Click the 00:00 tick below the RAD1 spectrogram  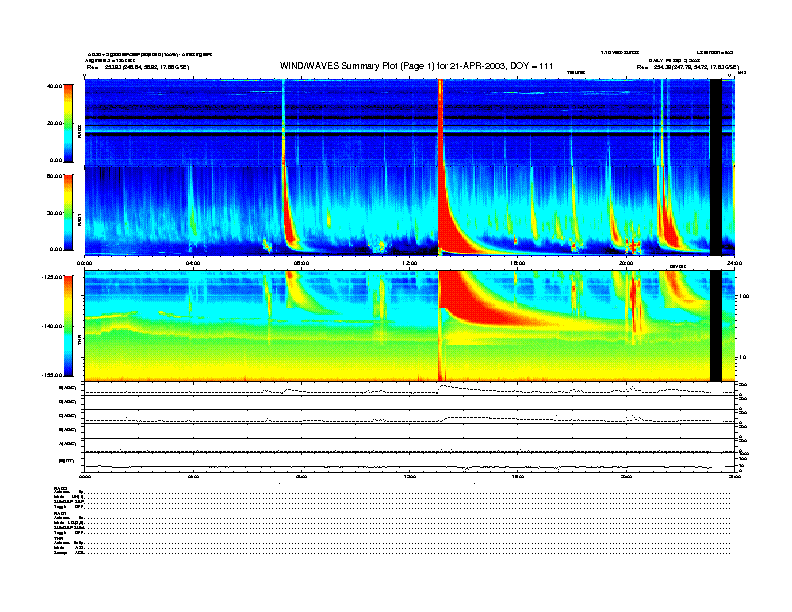coord(84,263)
